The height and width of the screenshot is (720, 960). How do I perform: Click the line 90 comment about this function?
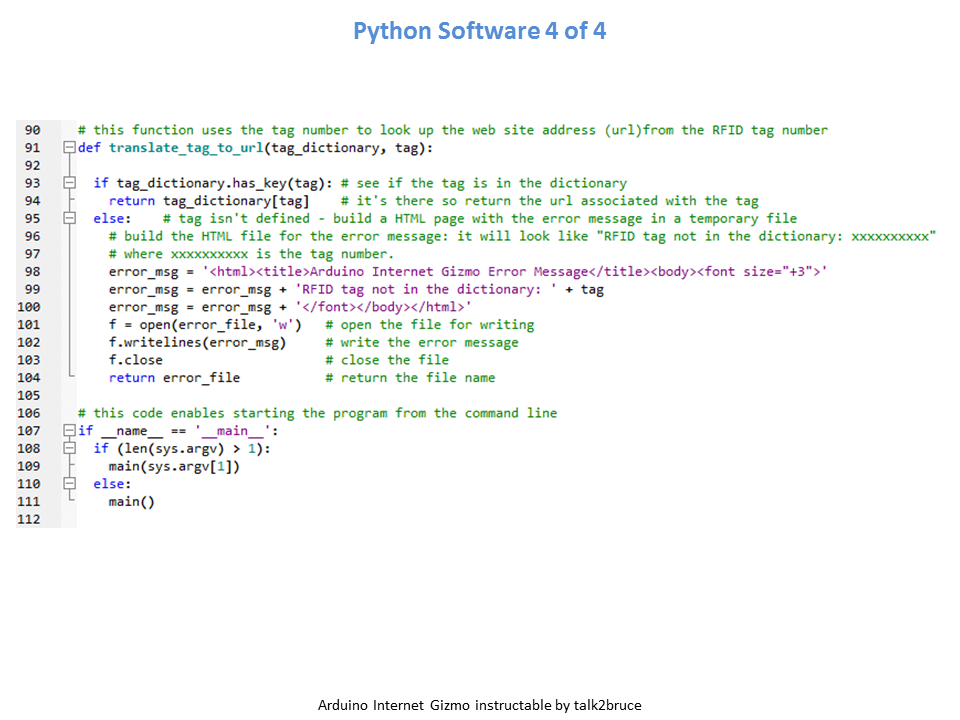452,130
